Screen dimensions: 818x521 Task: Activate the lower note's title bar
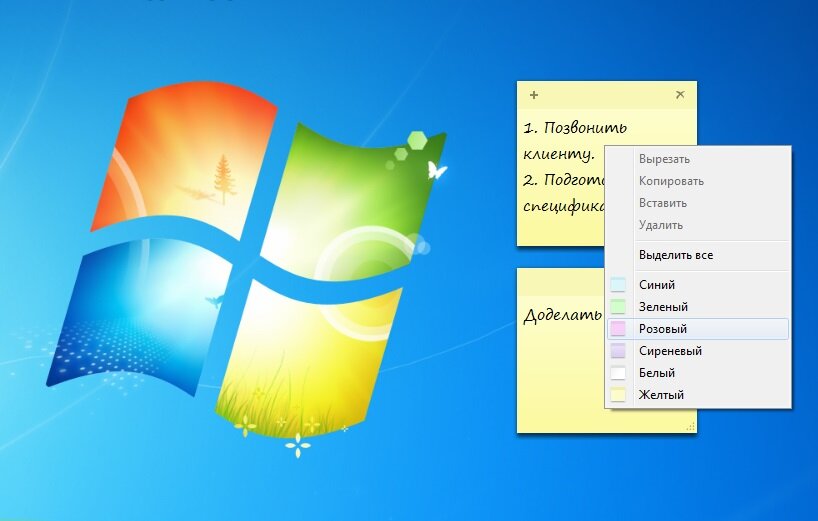pos(561,282)
